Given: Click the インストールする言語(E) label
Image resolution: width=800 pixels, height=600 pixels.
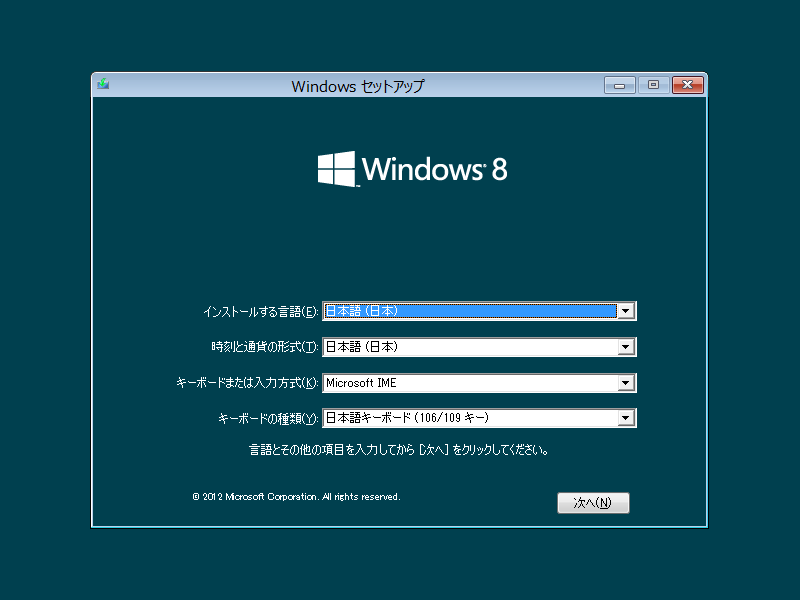Looking at the screenshot, I should click(260, 312).
